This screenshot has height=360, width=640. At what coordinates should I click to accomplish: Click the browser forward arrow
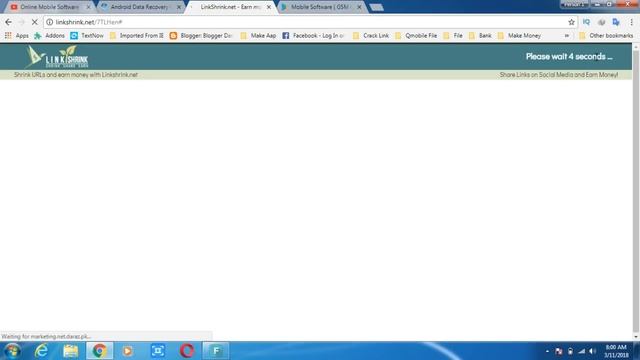click(x=21, y=22)
